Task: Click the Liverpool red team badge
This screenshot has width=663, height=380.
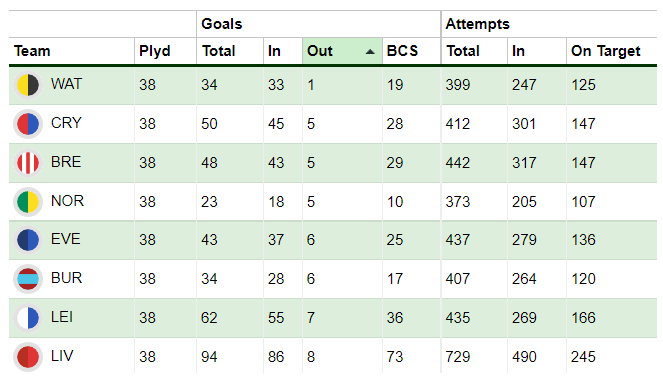Action: 28,356
